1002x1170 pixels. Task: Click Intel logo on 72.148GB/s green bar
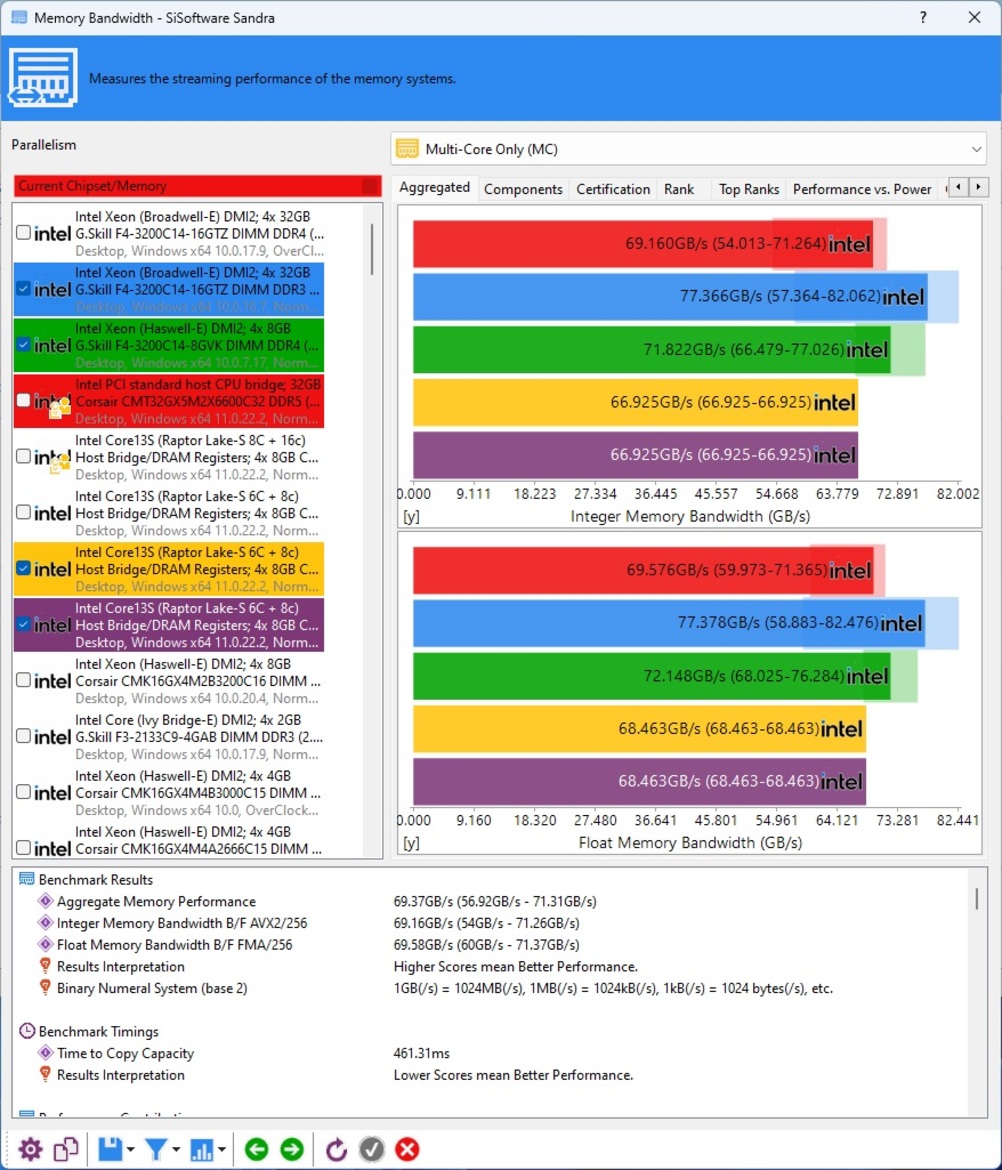(868, 676)
